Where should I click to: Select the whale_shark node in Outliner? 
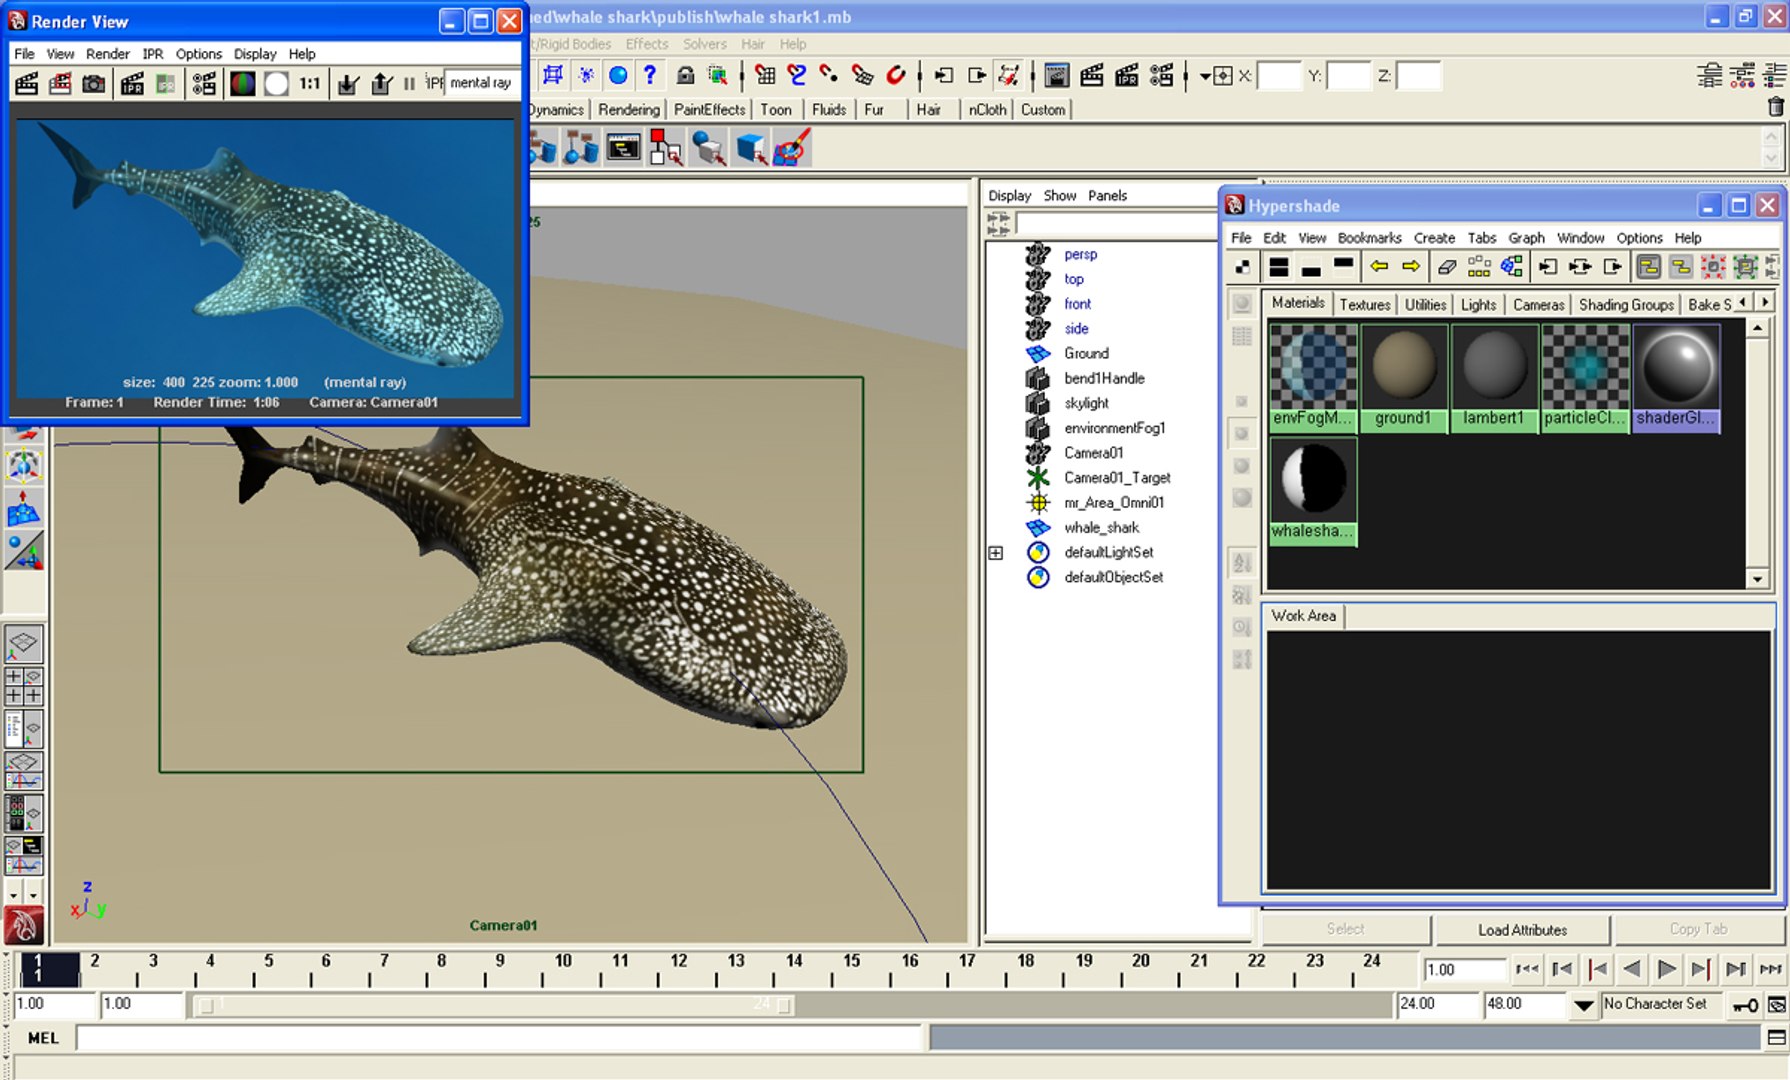[1101, 528]
